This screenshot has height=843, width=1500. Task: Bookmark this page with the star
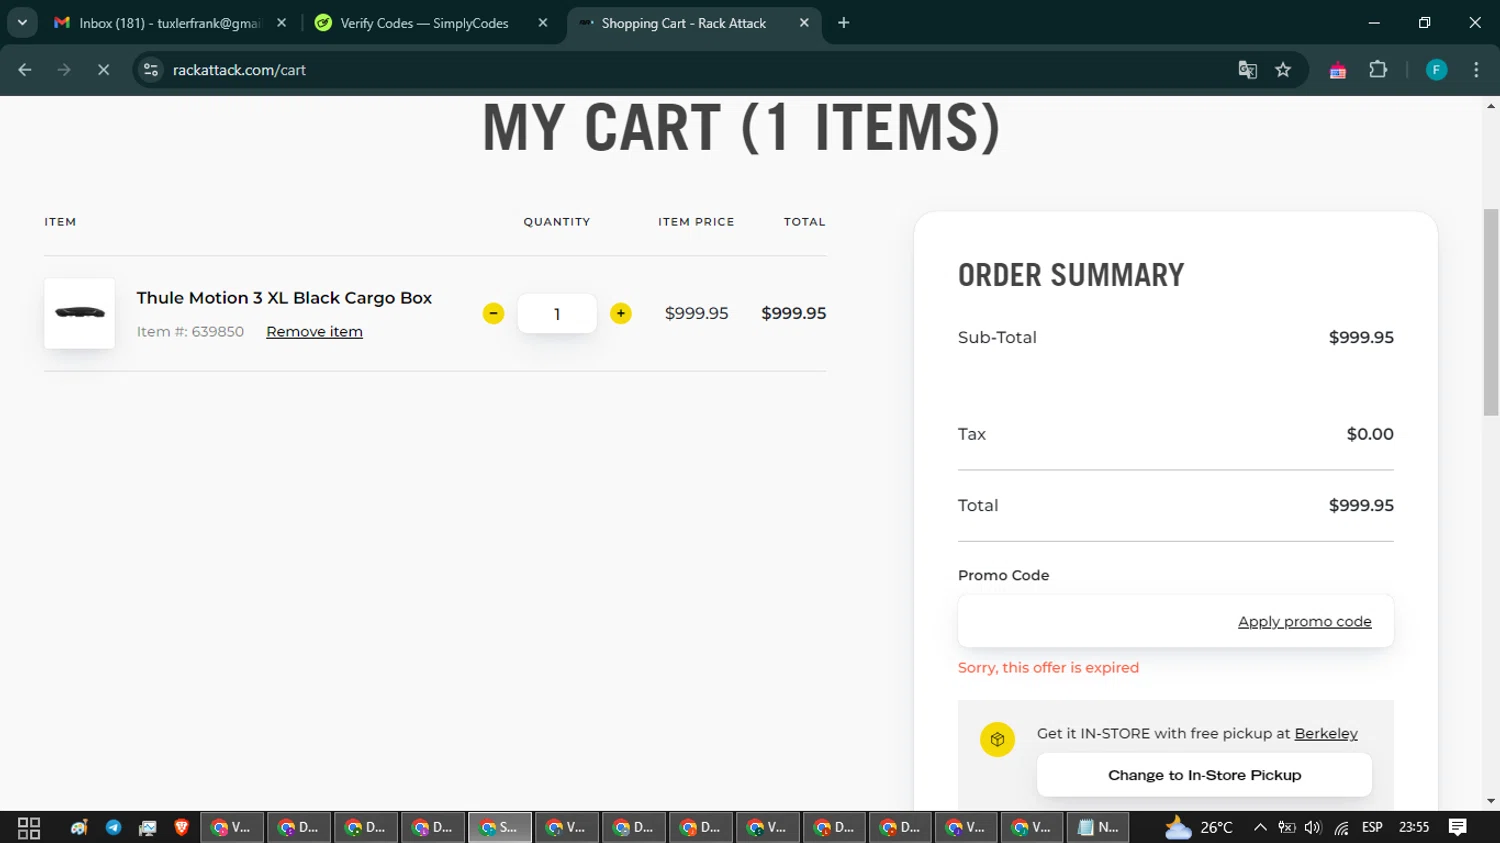click(x=1283, y=70)
